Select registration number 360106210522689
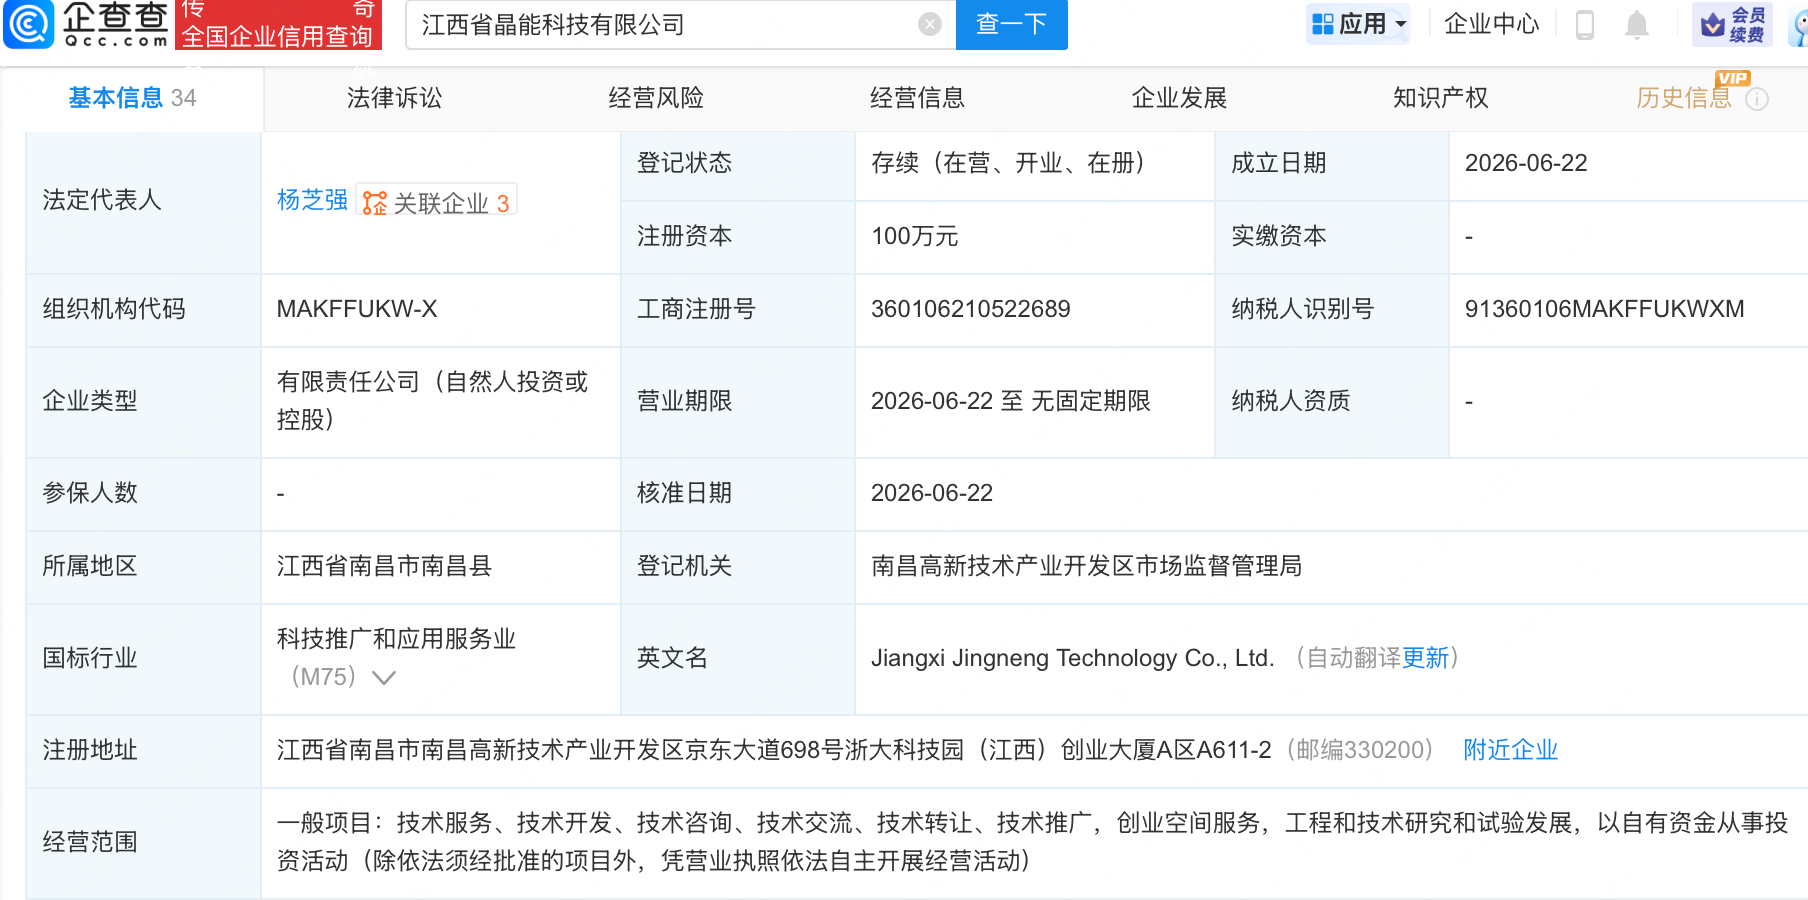 tap(971, 309)
